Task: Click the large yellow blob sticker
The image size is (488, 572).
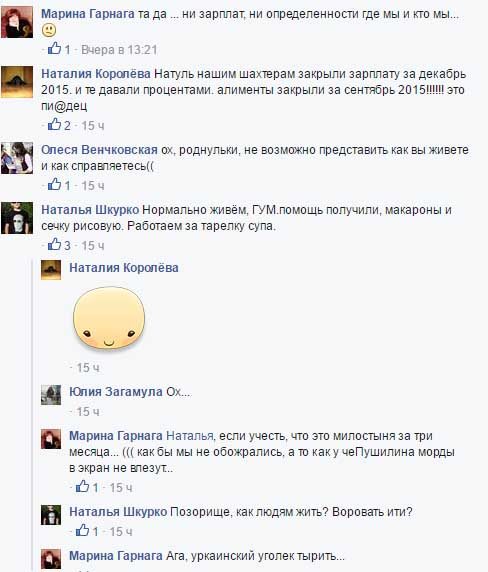Action: tap(109, 318)
